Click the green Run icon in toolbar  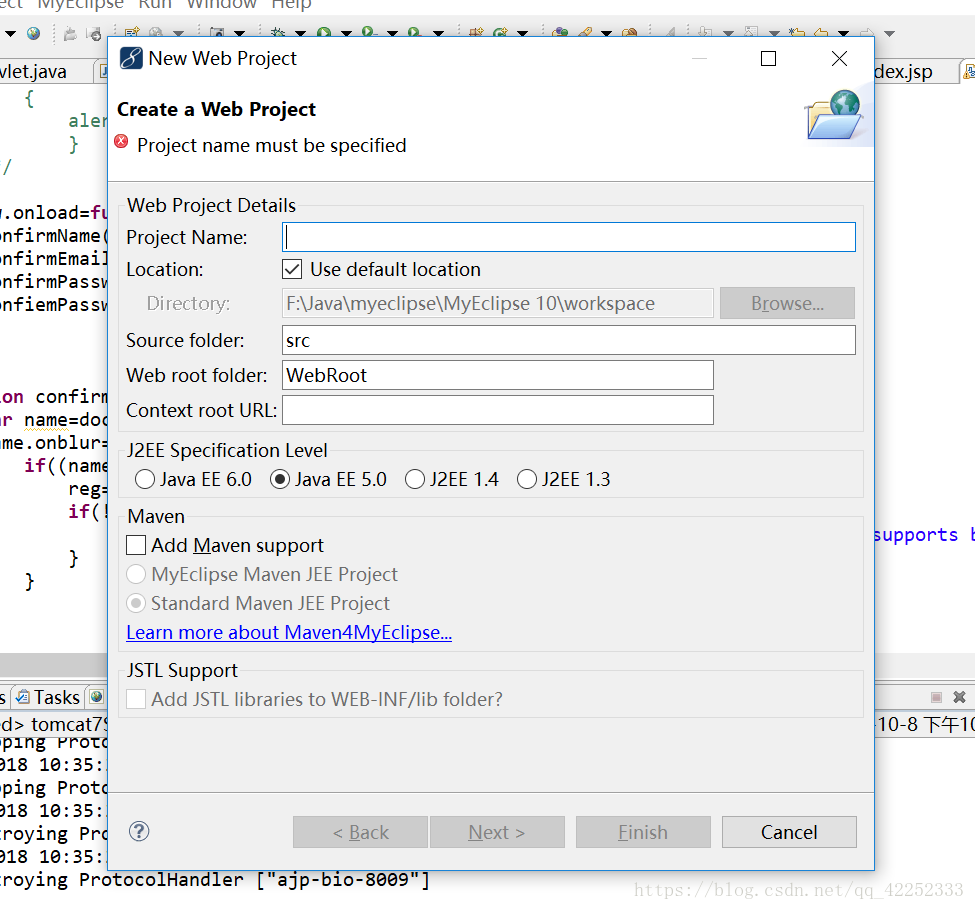(x=323, y=32)
